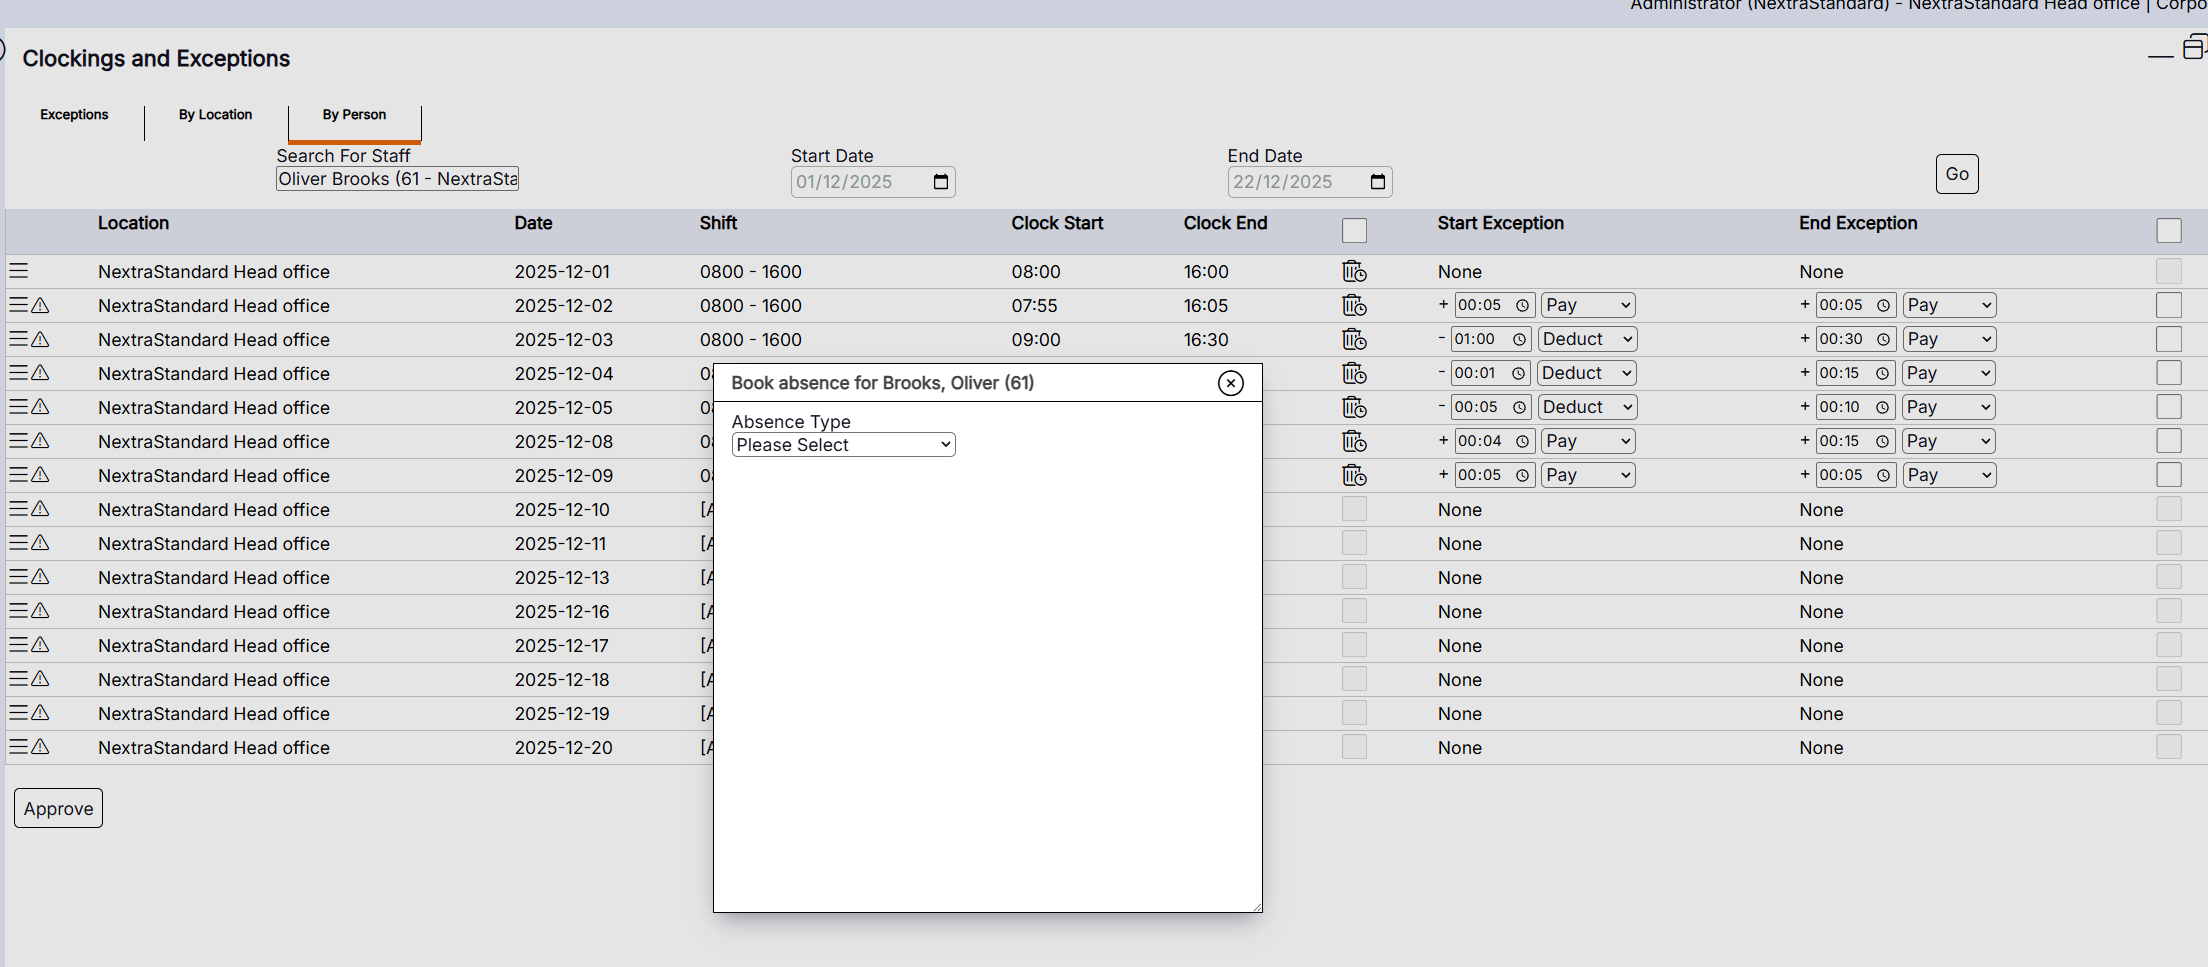Open Absence Type Please Select dropdown
Screen dimensions: 2208x967
point(843,445)
